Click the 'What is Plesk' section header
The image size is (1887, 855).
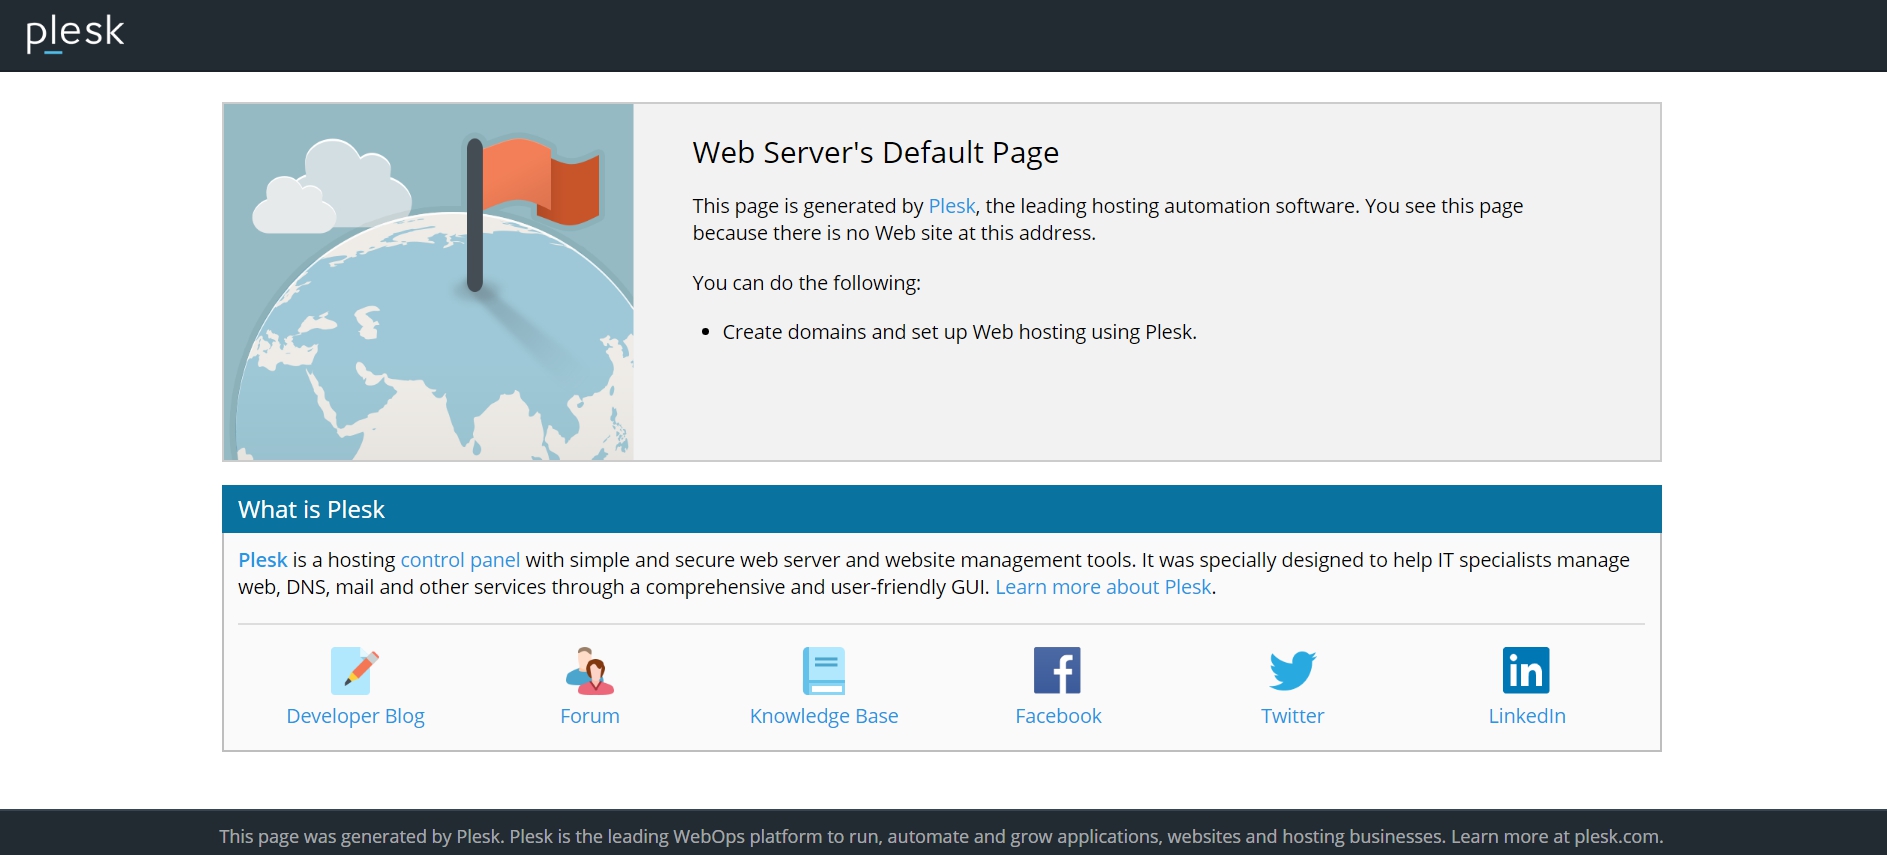[x=941, y=509]
